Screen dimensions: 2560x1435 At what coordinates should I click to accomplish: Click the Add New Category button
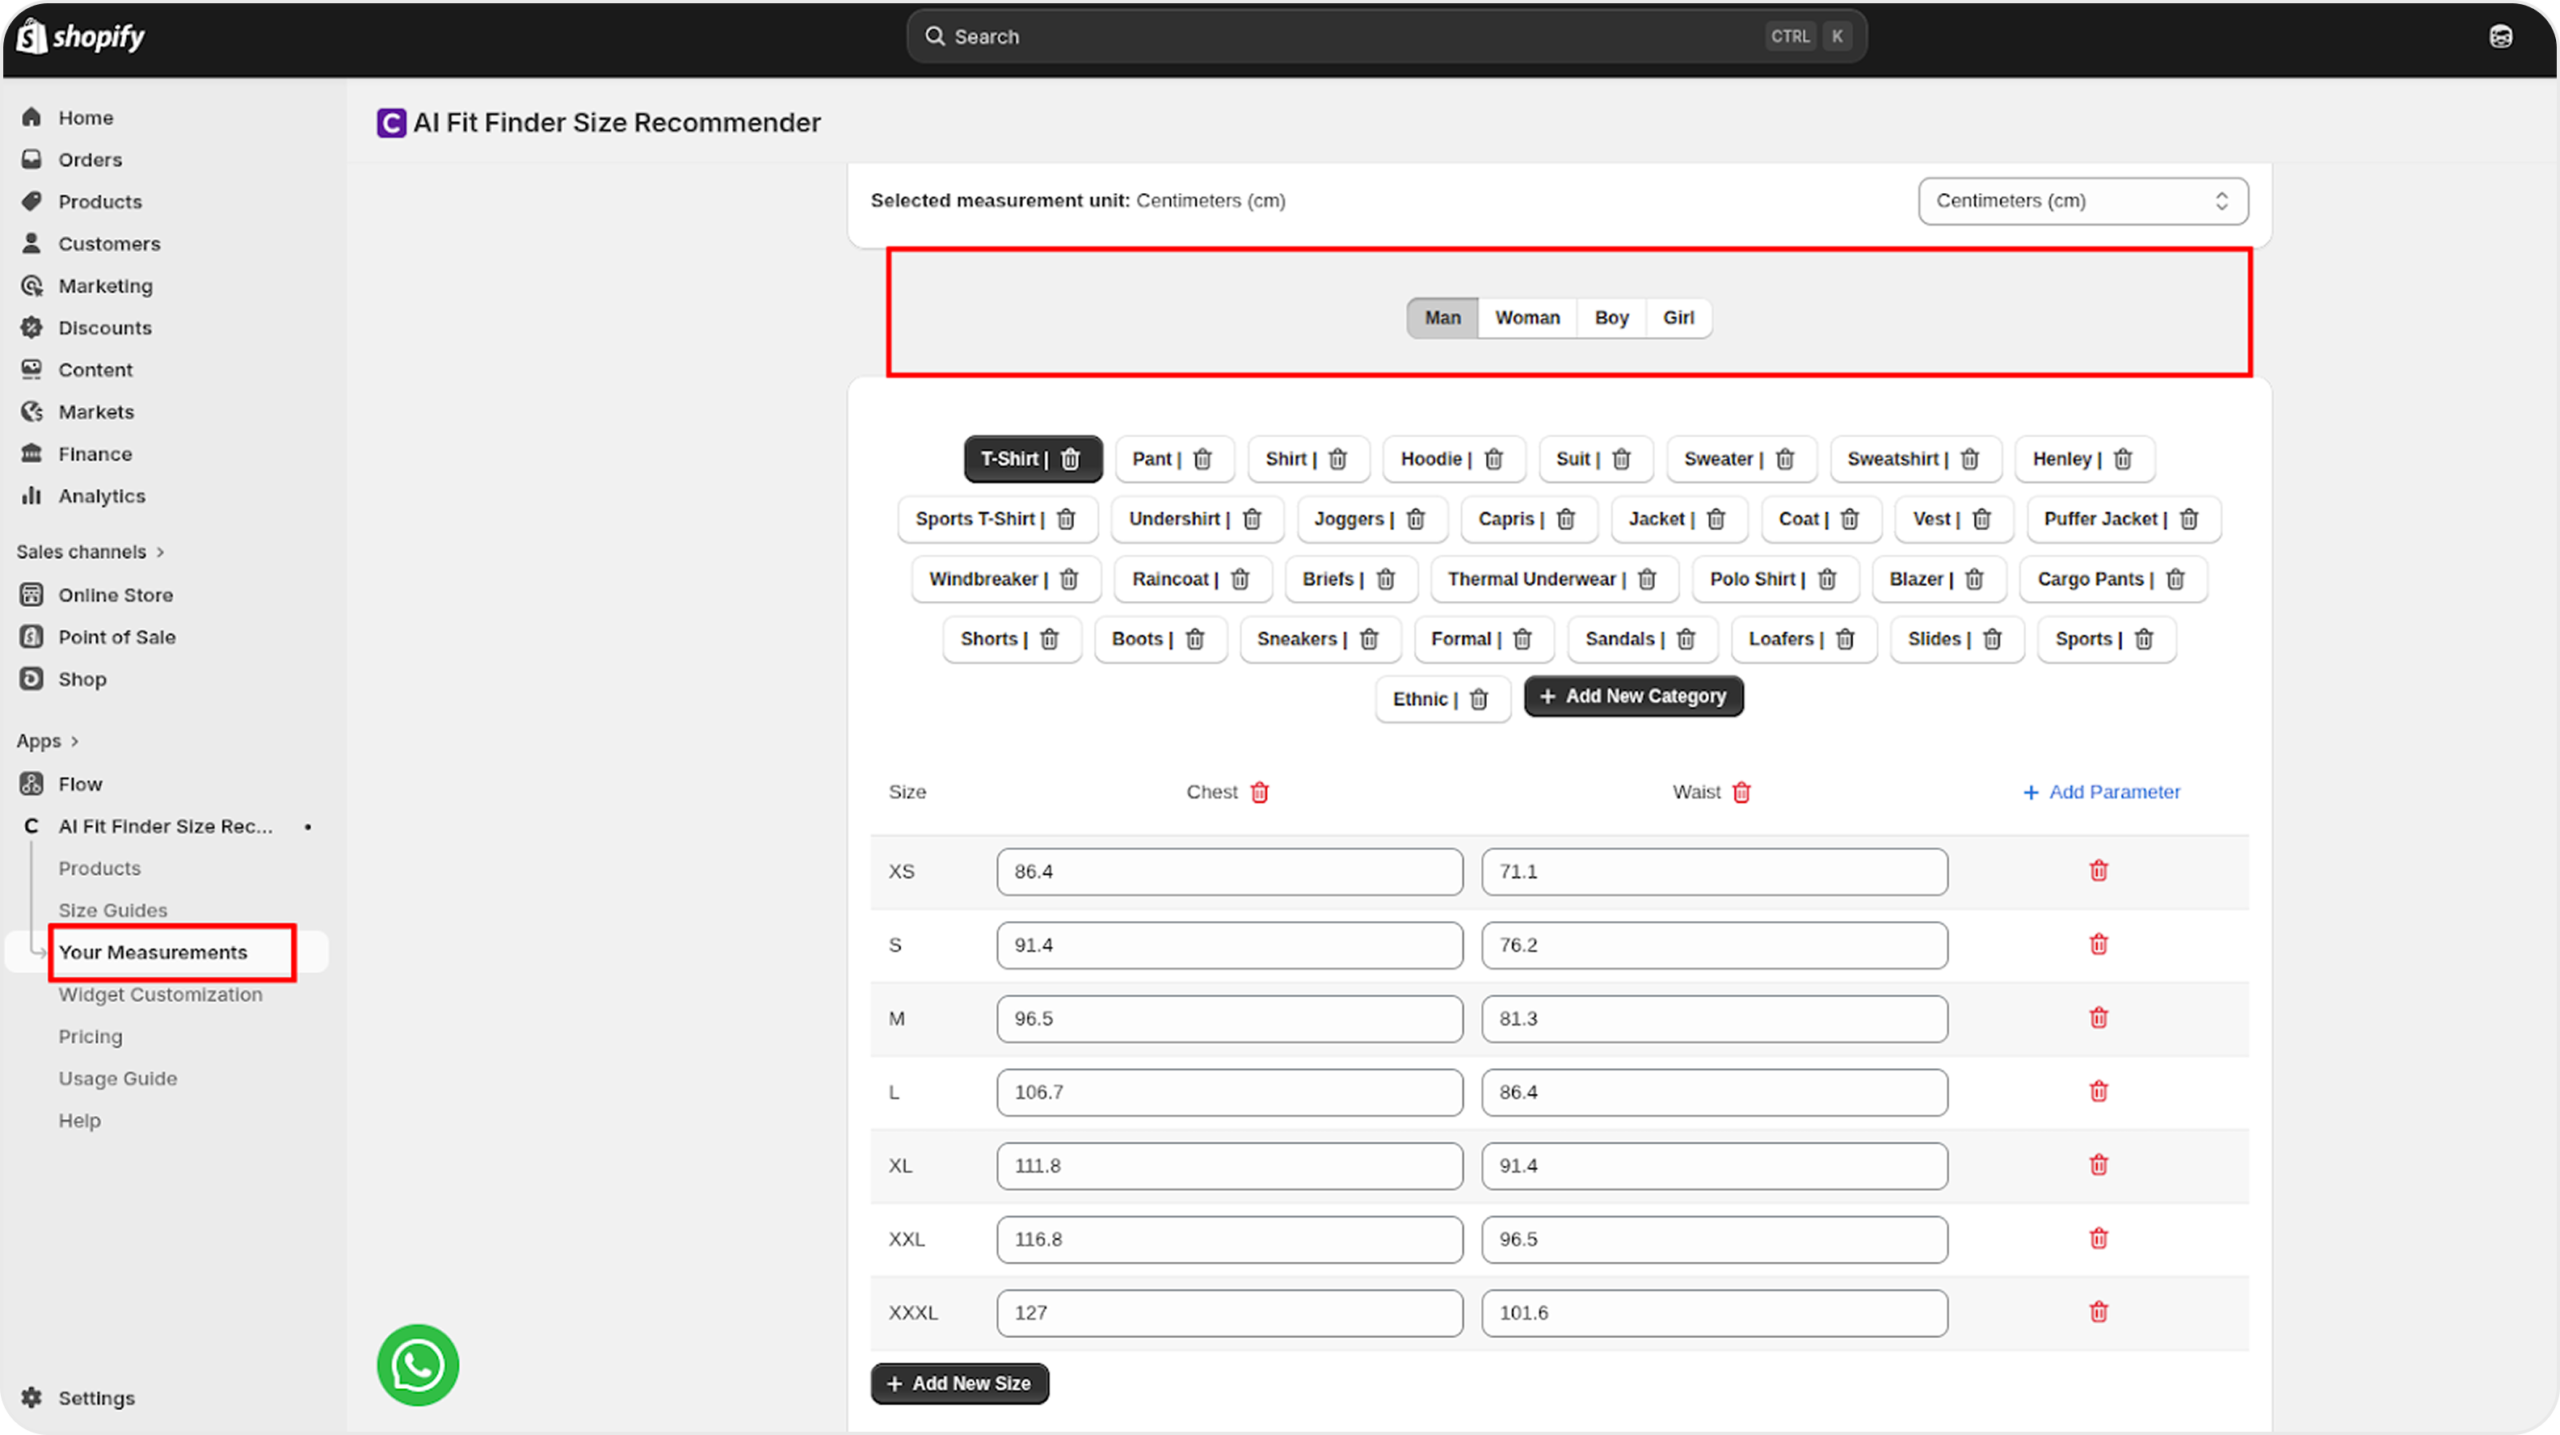1633,696
